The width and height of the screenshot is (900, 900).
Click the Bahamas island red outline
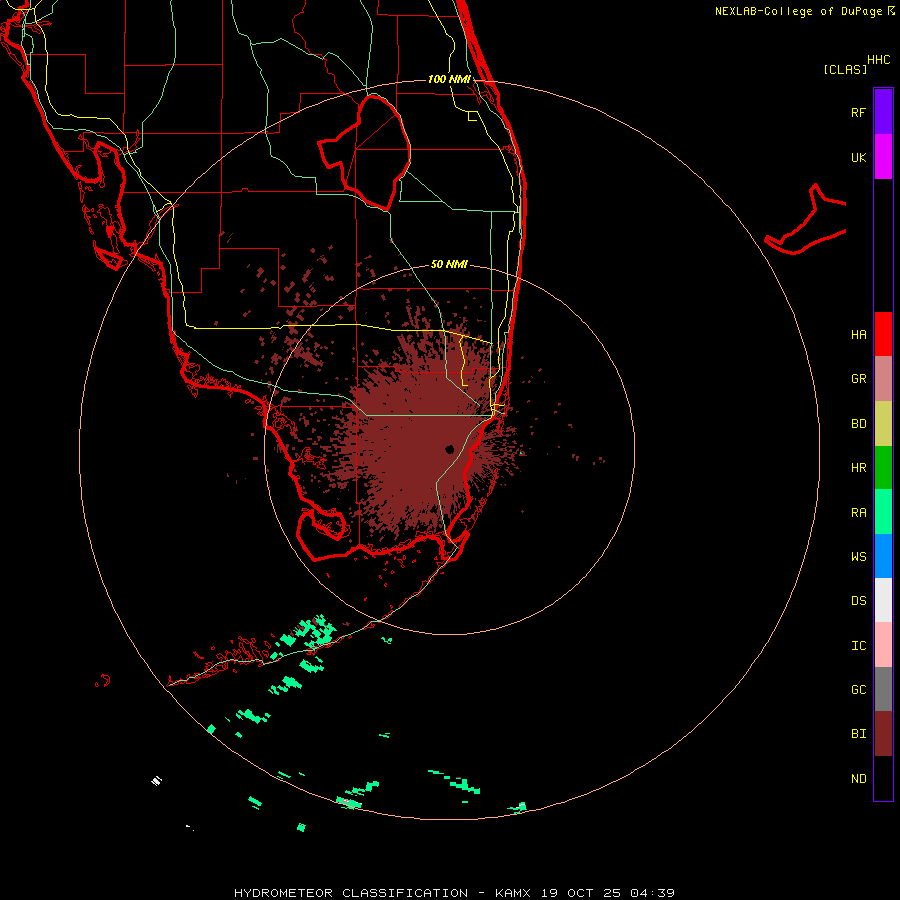[x=806, y=221]
